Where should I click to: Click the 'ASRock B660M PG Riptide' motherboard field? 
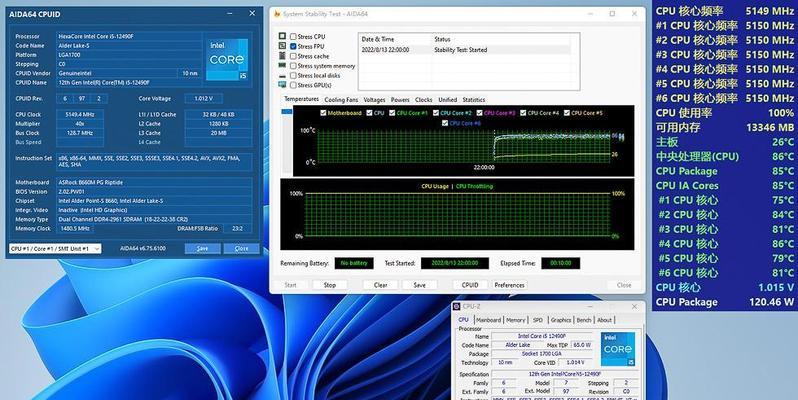(x=154, y=182)
